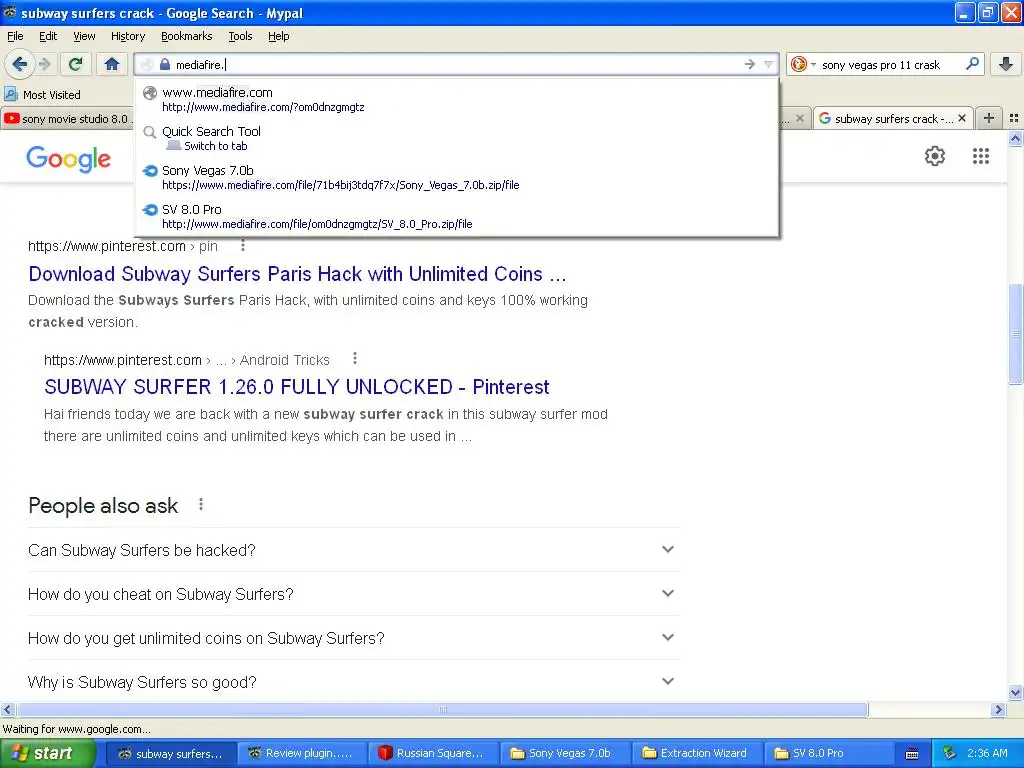Image resolution: width=1024 pixels, height=768 pixels.
Task: Open Extraction Wizard taskbar button
Action: pos(697,753)
